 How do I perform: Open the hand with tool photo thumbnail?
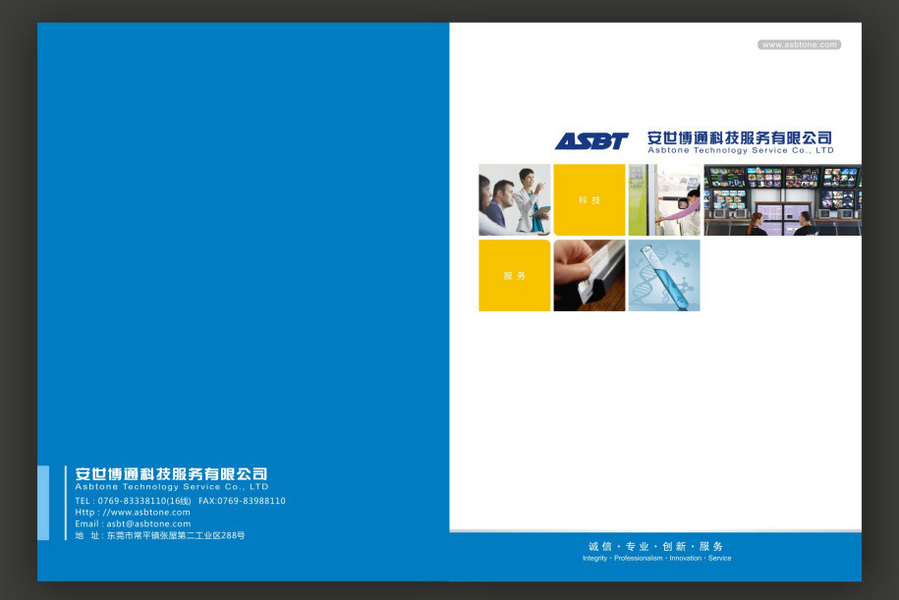(x=589, y=275)
